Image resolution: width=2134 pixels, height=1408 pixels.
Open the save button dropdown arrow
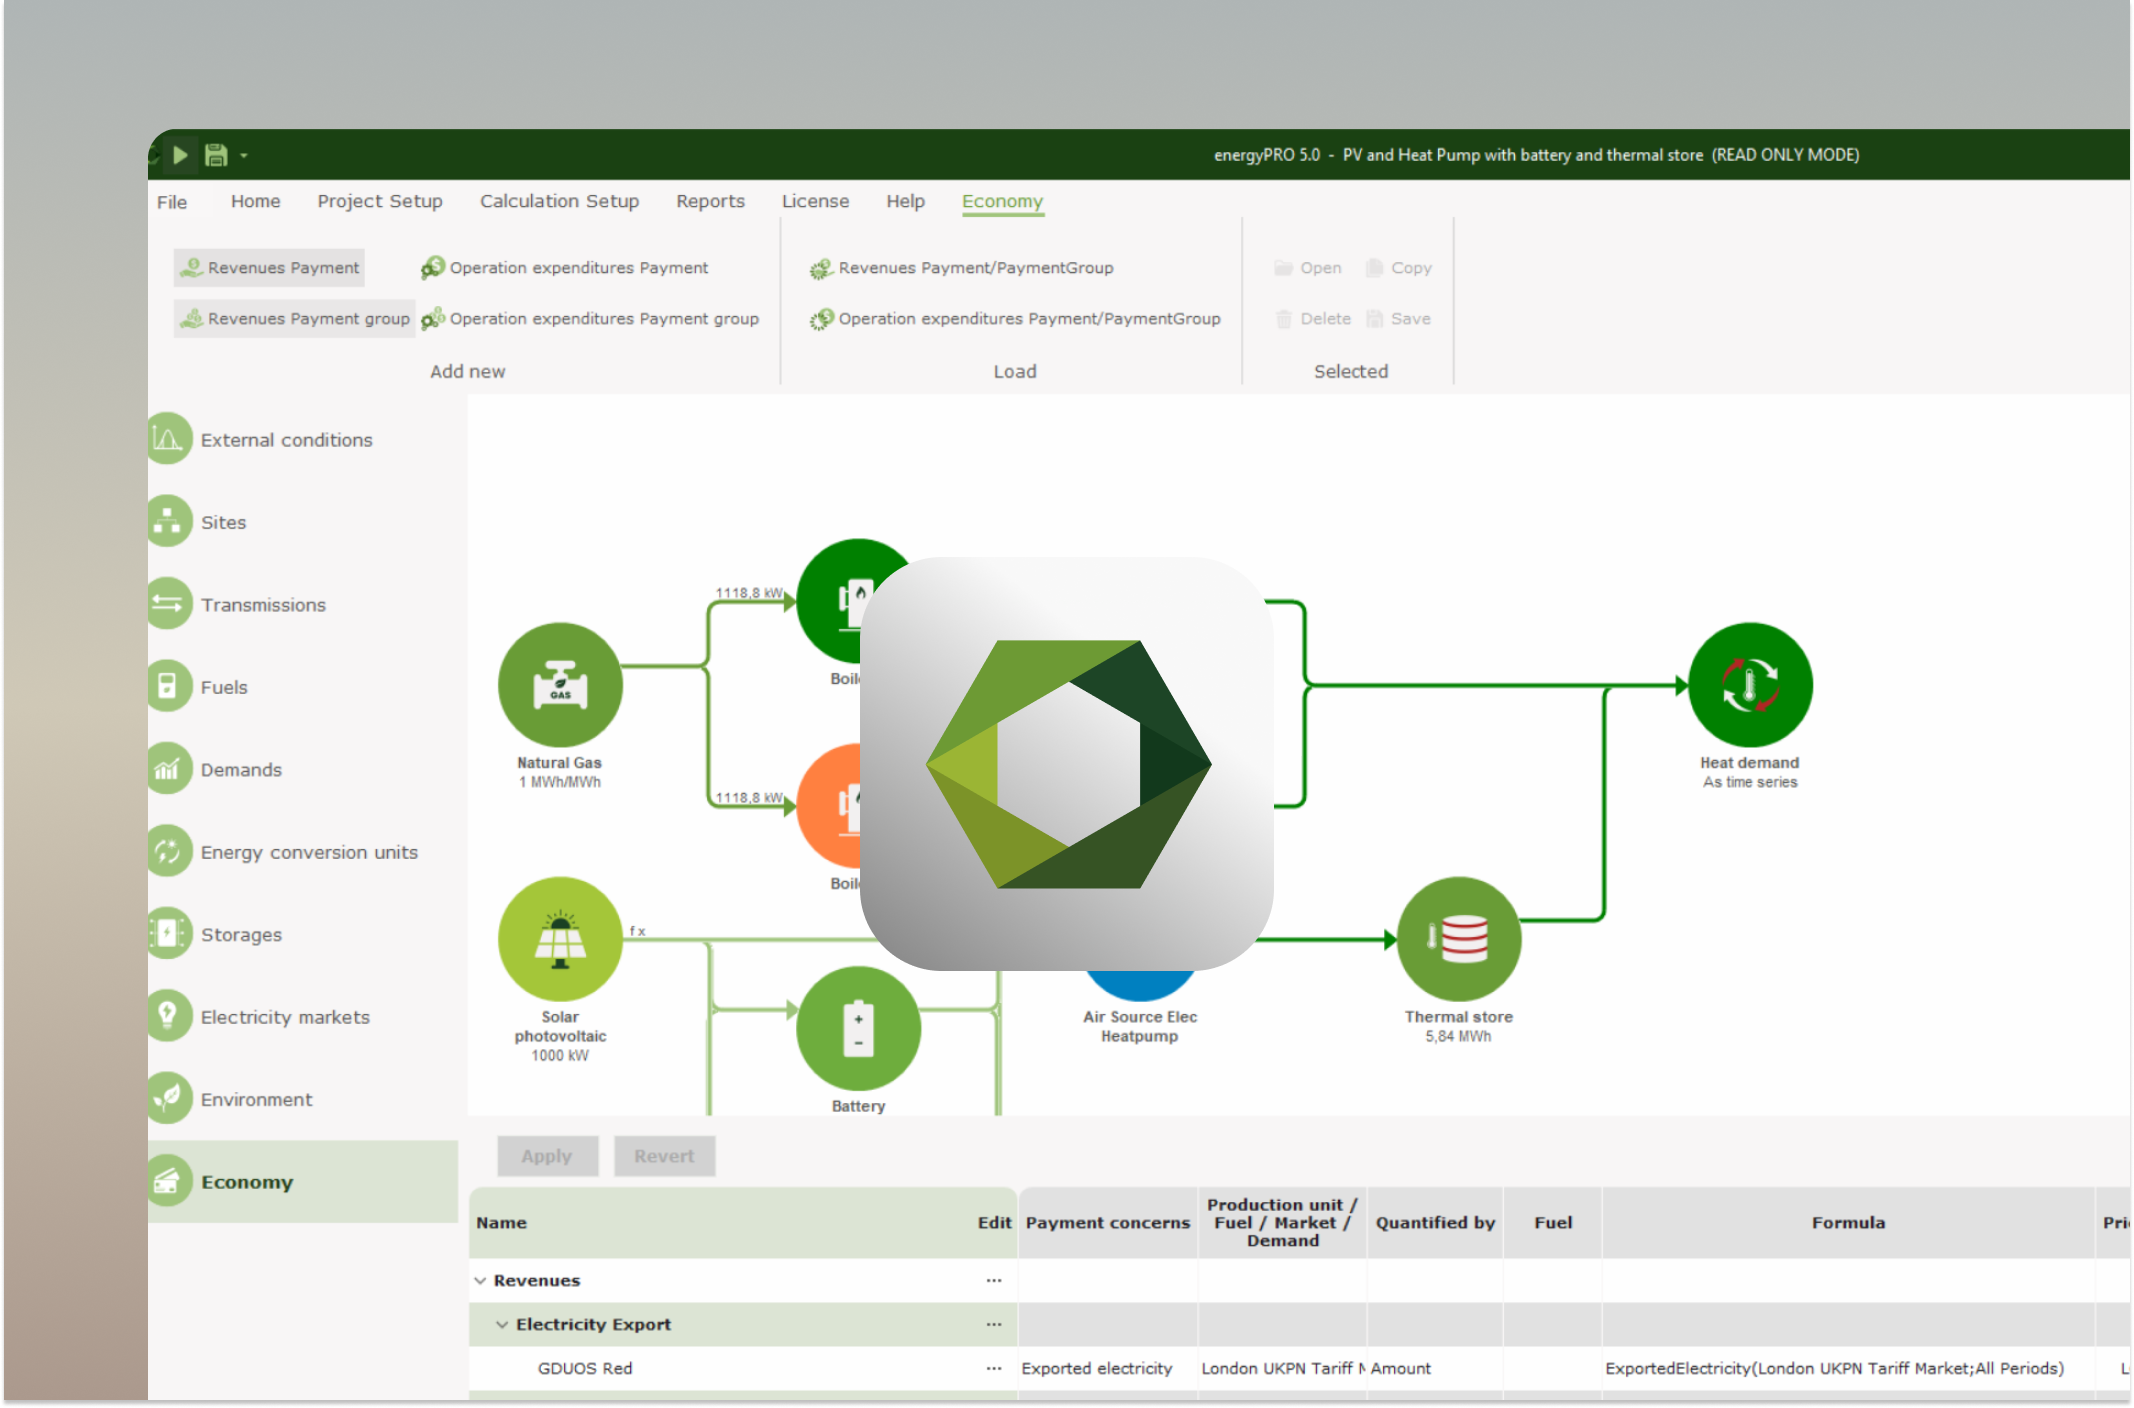click(x=242, y=155)
